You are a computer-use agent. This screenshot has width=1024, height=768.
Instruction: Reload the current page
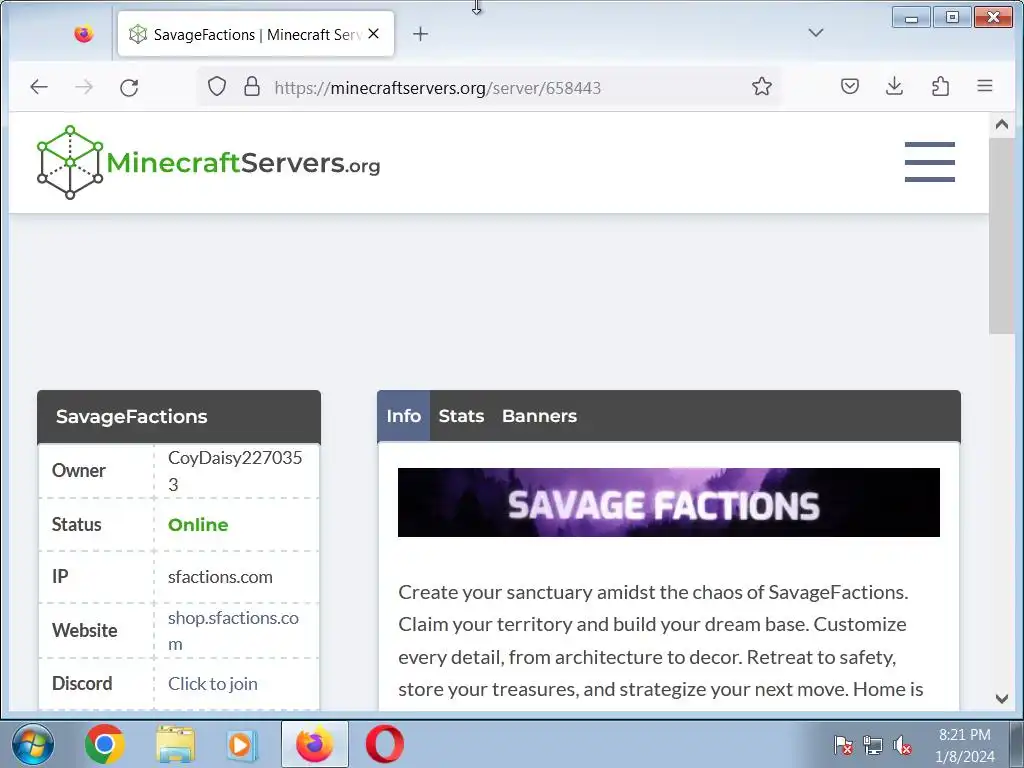129,87
